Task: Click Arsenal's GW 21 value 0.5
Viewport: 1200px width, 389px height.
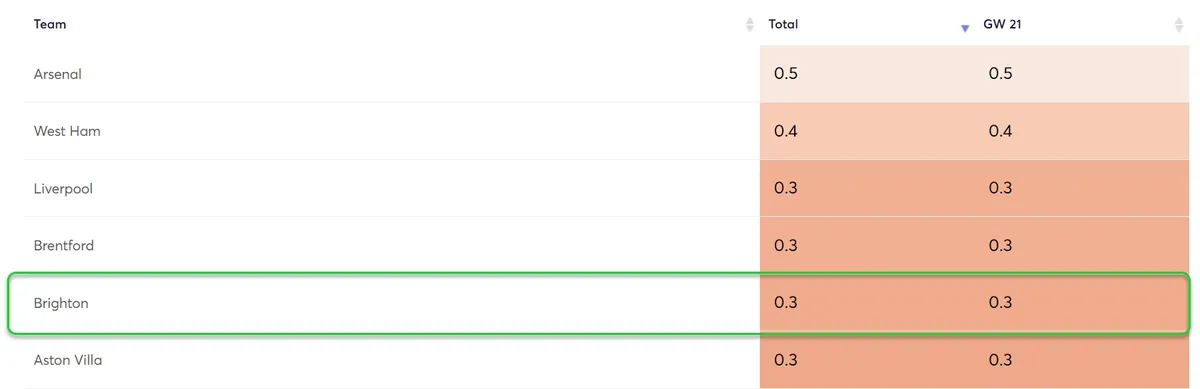Action: click(x=1000, y=74)
